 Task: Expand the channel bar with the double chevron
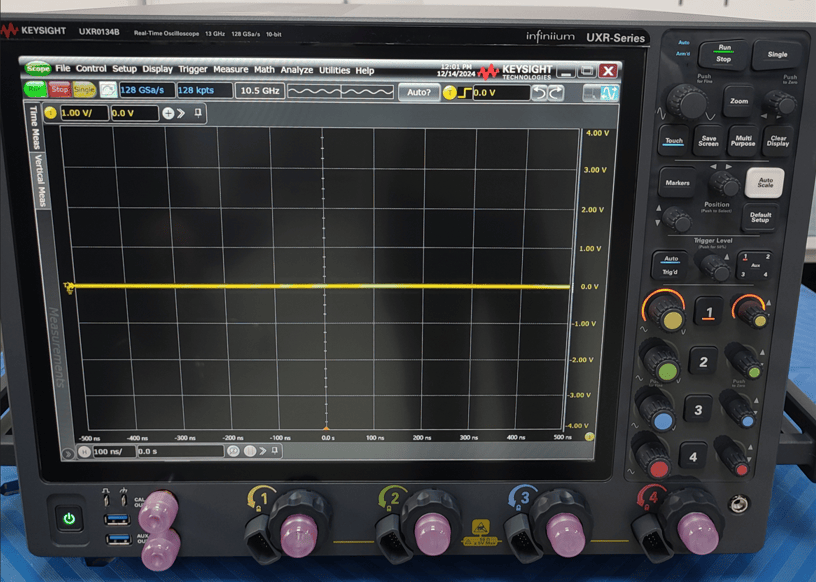pyautogui.click(x=181, y=113)
